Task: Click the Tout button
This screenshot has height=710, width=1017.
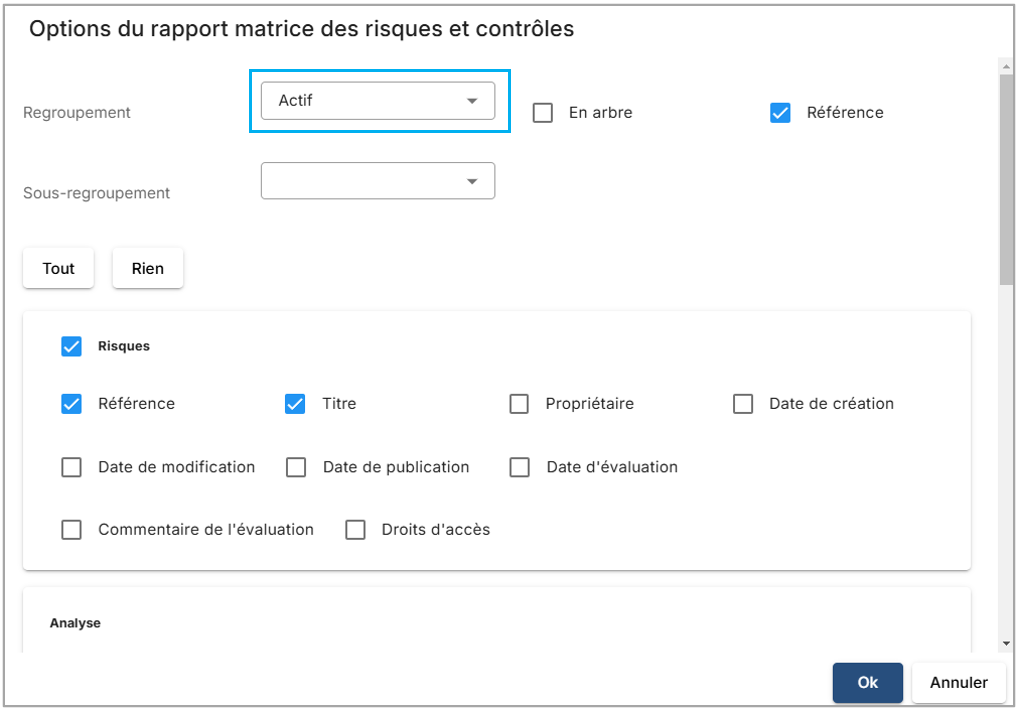Action: (x=58, y=268)
